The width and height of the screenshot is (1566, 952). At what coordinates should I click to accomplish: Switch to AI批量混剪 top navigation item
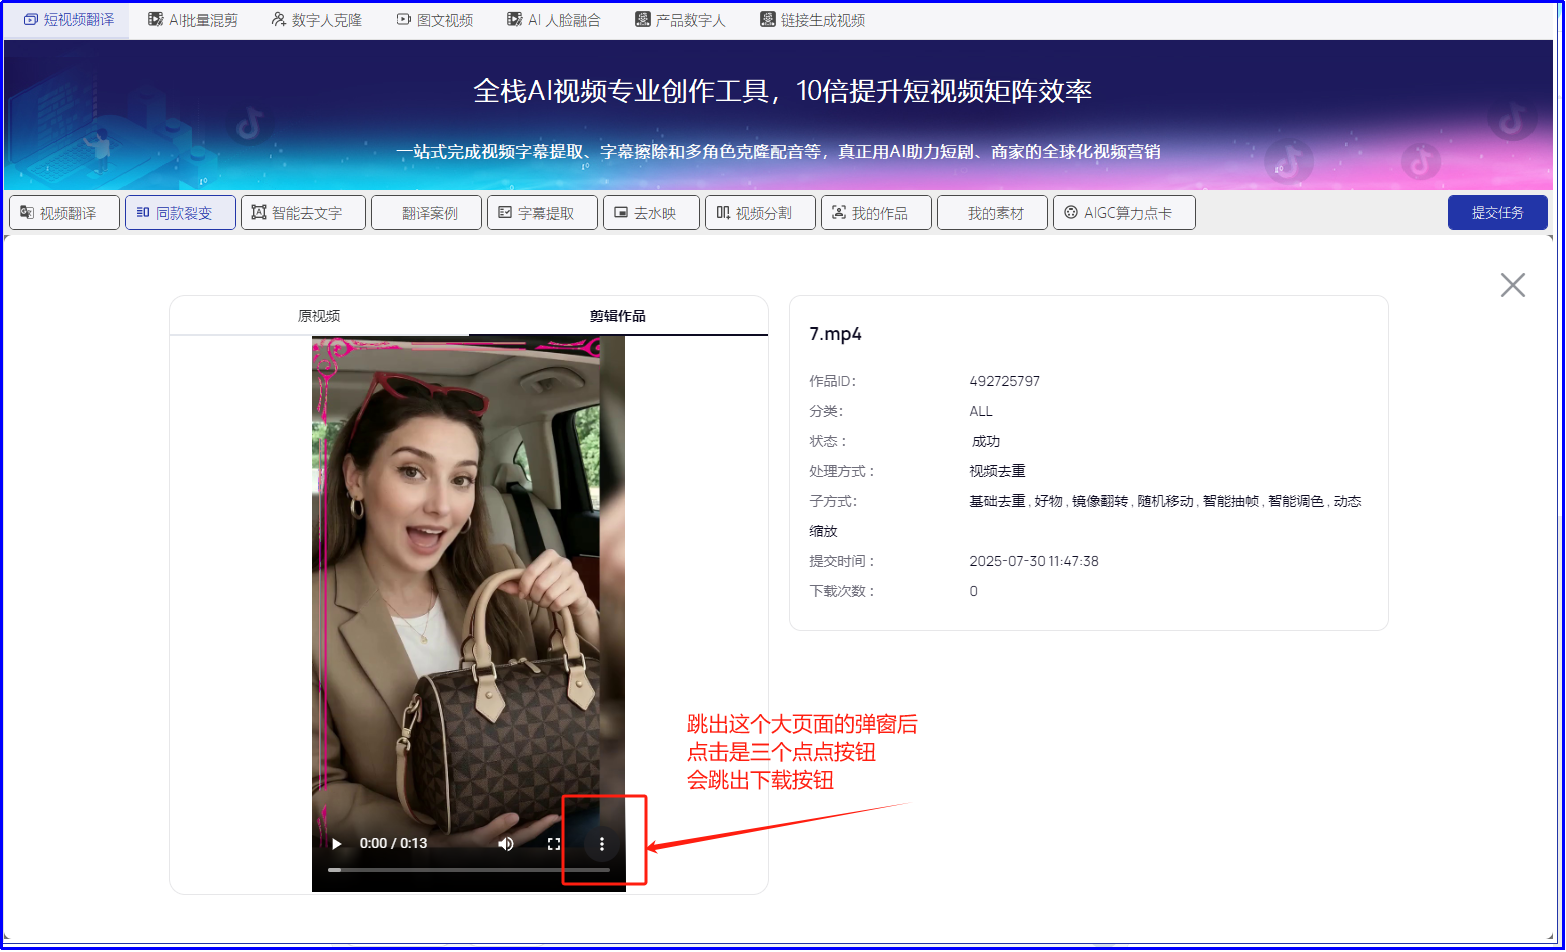(x=193, y=20)
